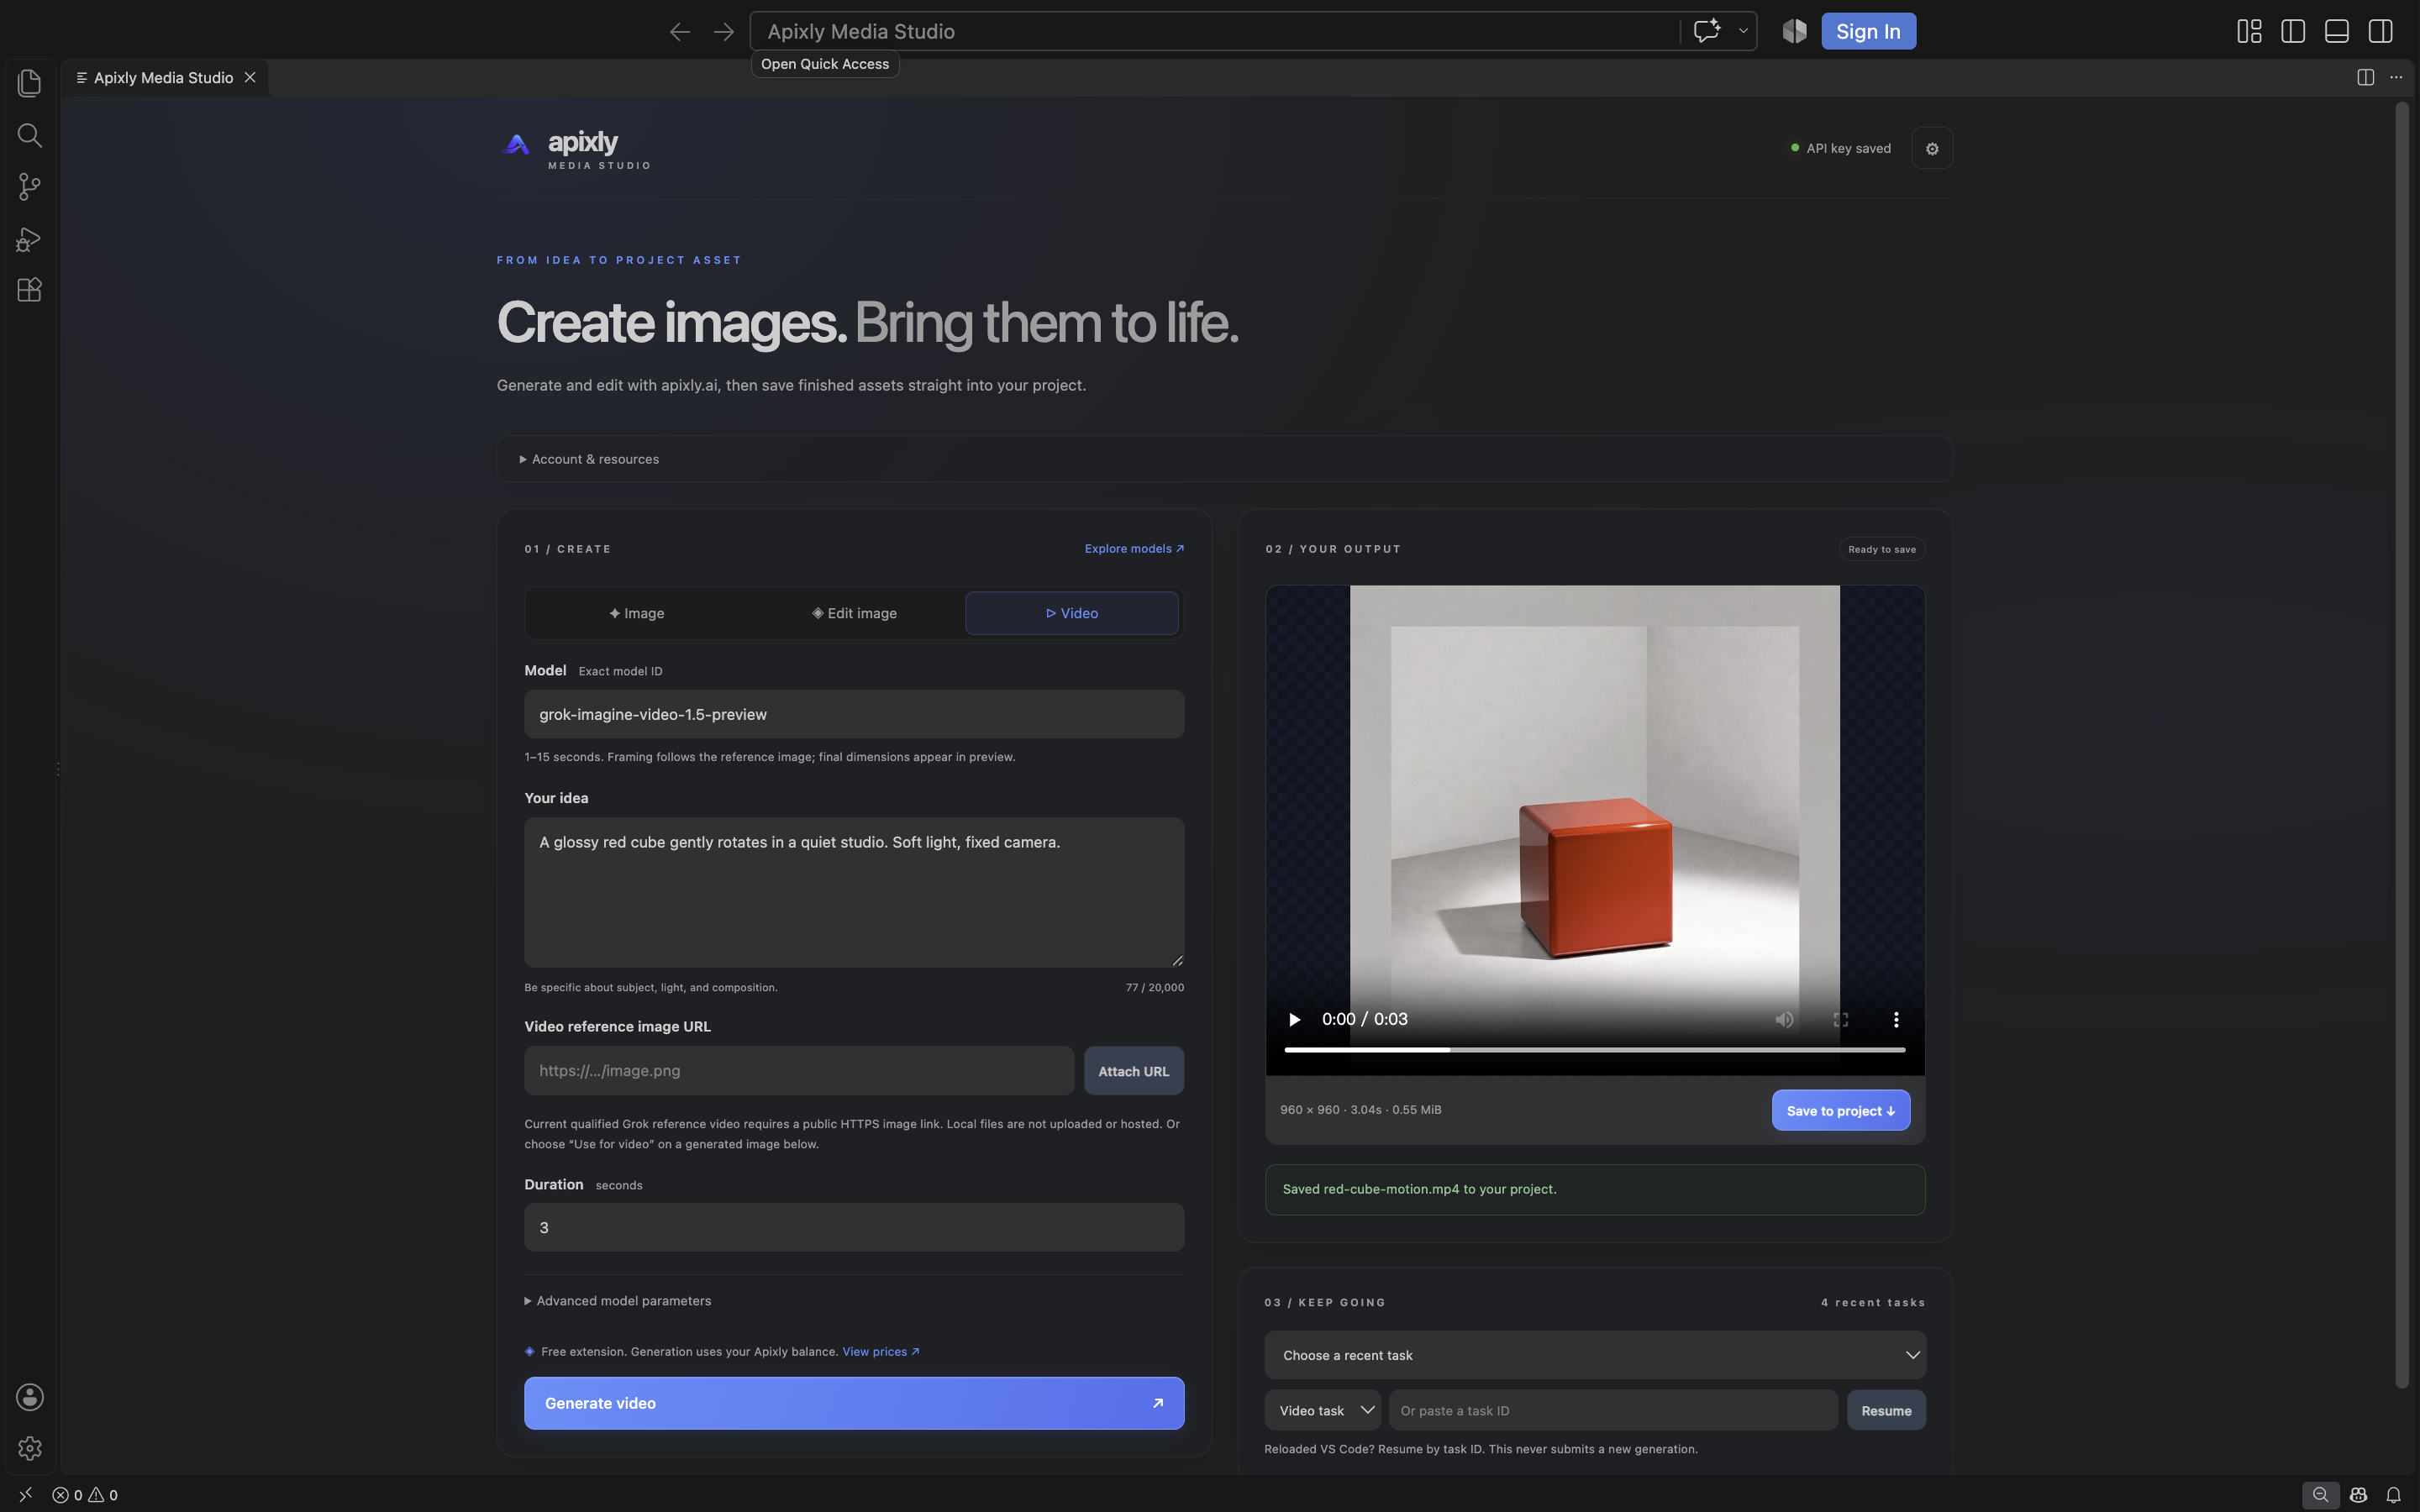This screenshot has width=2420, height=1512.
Task: Click the page vertical scrollbar
Action: click(2402, 745)
